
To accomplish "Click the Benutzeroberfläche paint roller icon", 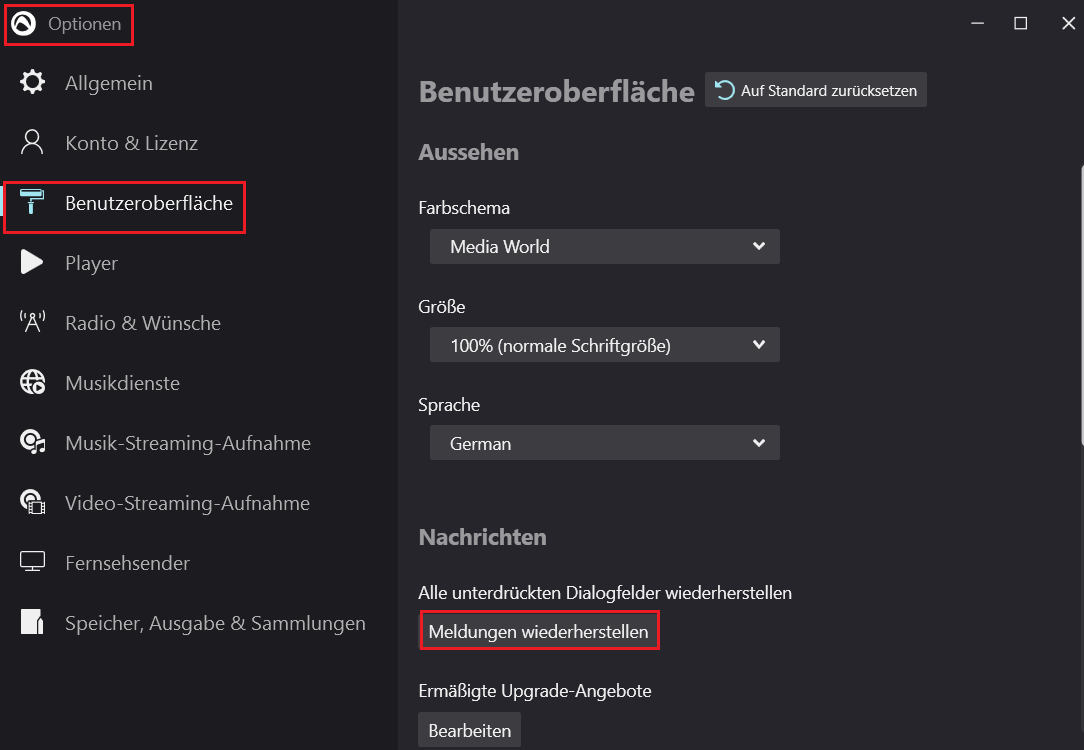I will [32, 201].
